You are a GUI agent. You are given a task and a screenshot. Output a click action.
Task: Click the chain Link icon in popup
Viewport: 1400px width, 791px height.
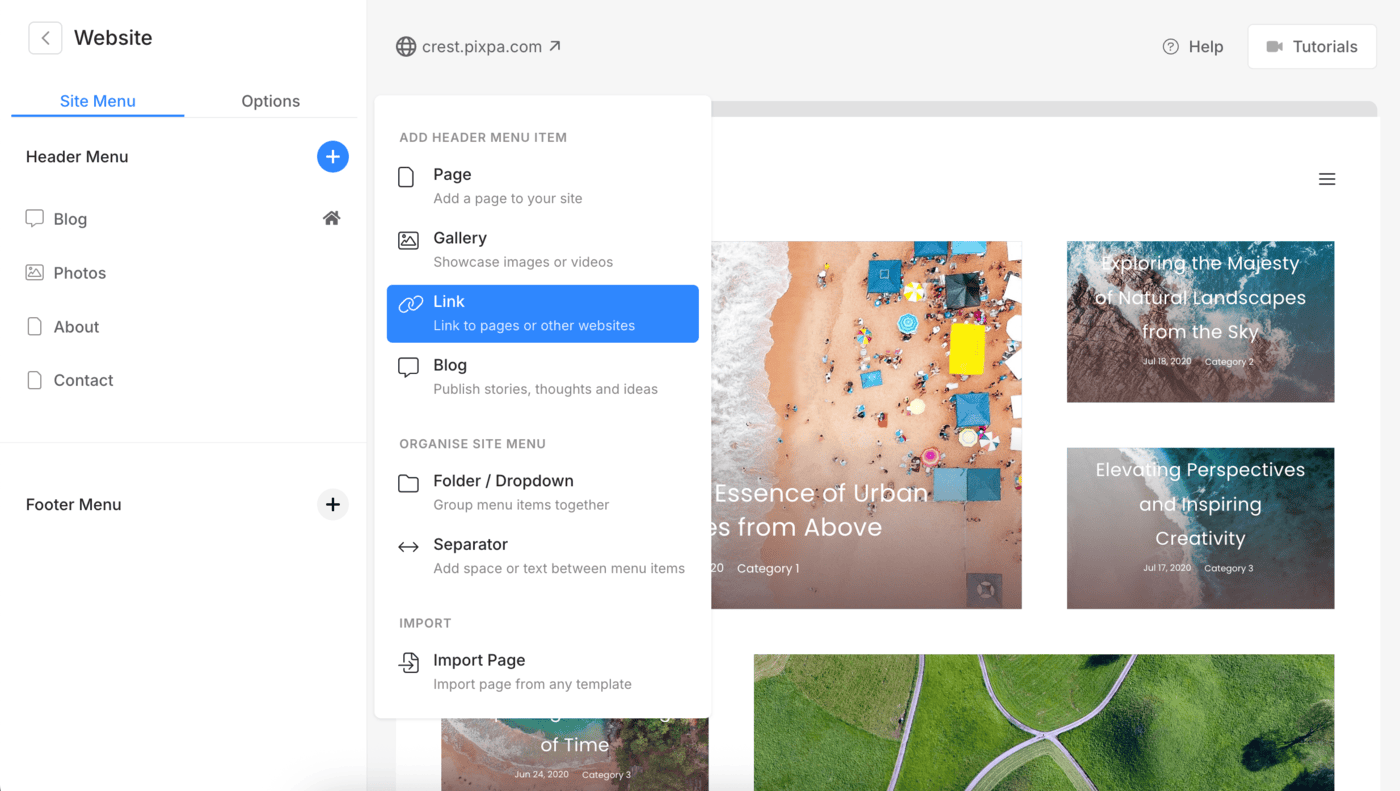[x=410, y=304]
